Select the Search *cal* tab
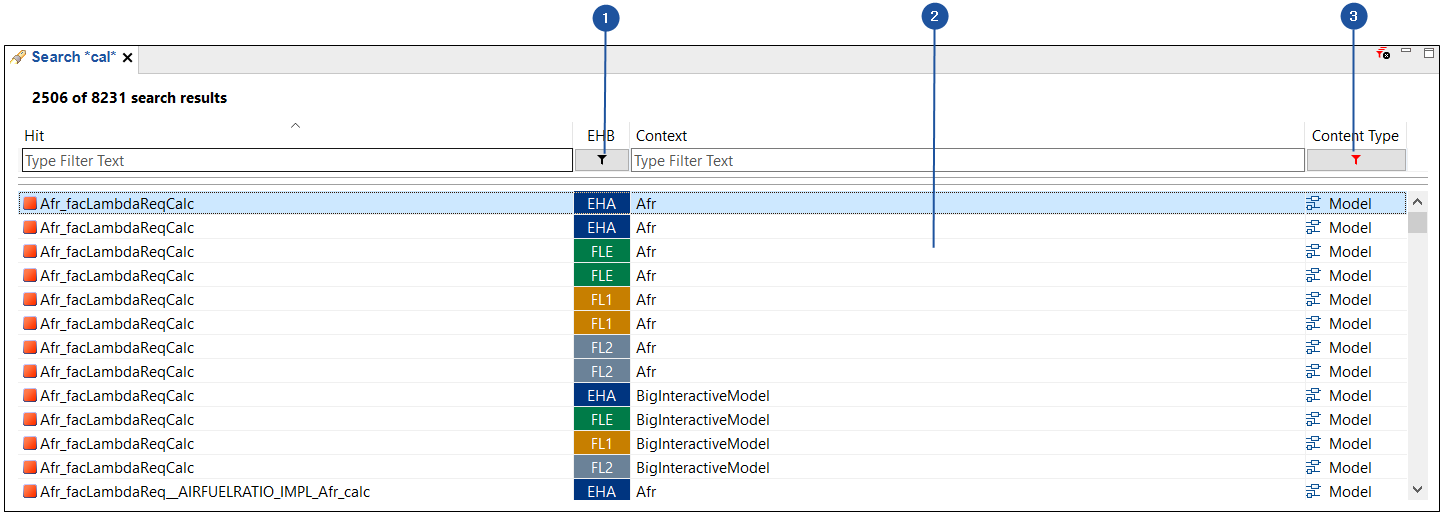This screenshot has height=515, width=1443. (72, 57)
